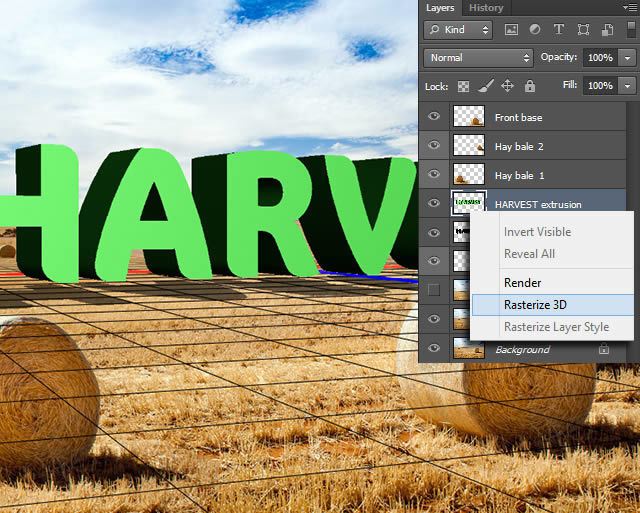Filter layers by adjustment layer icon

(x=535, y=29)
